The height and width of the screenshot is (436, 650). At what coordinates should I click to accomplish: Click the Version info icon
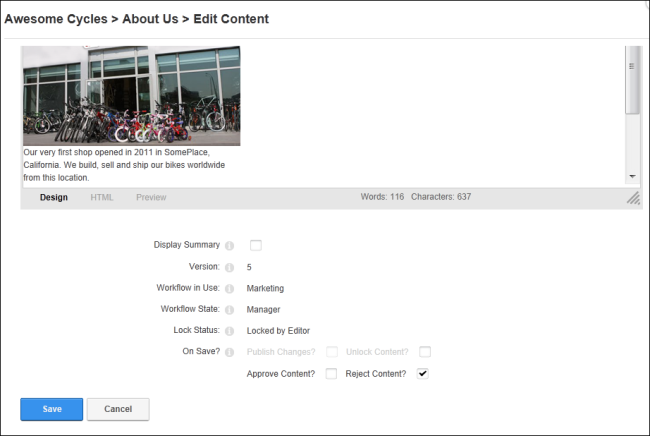click(x=229, y=267)
